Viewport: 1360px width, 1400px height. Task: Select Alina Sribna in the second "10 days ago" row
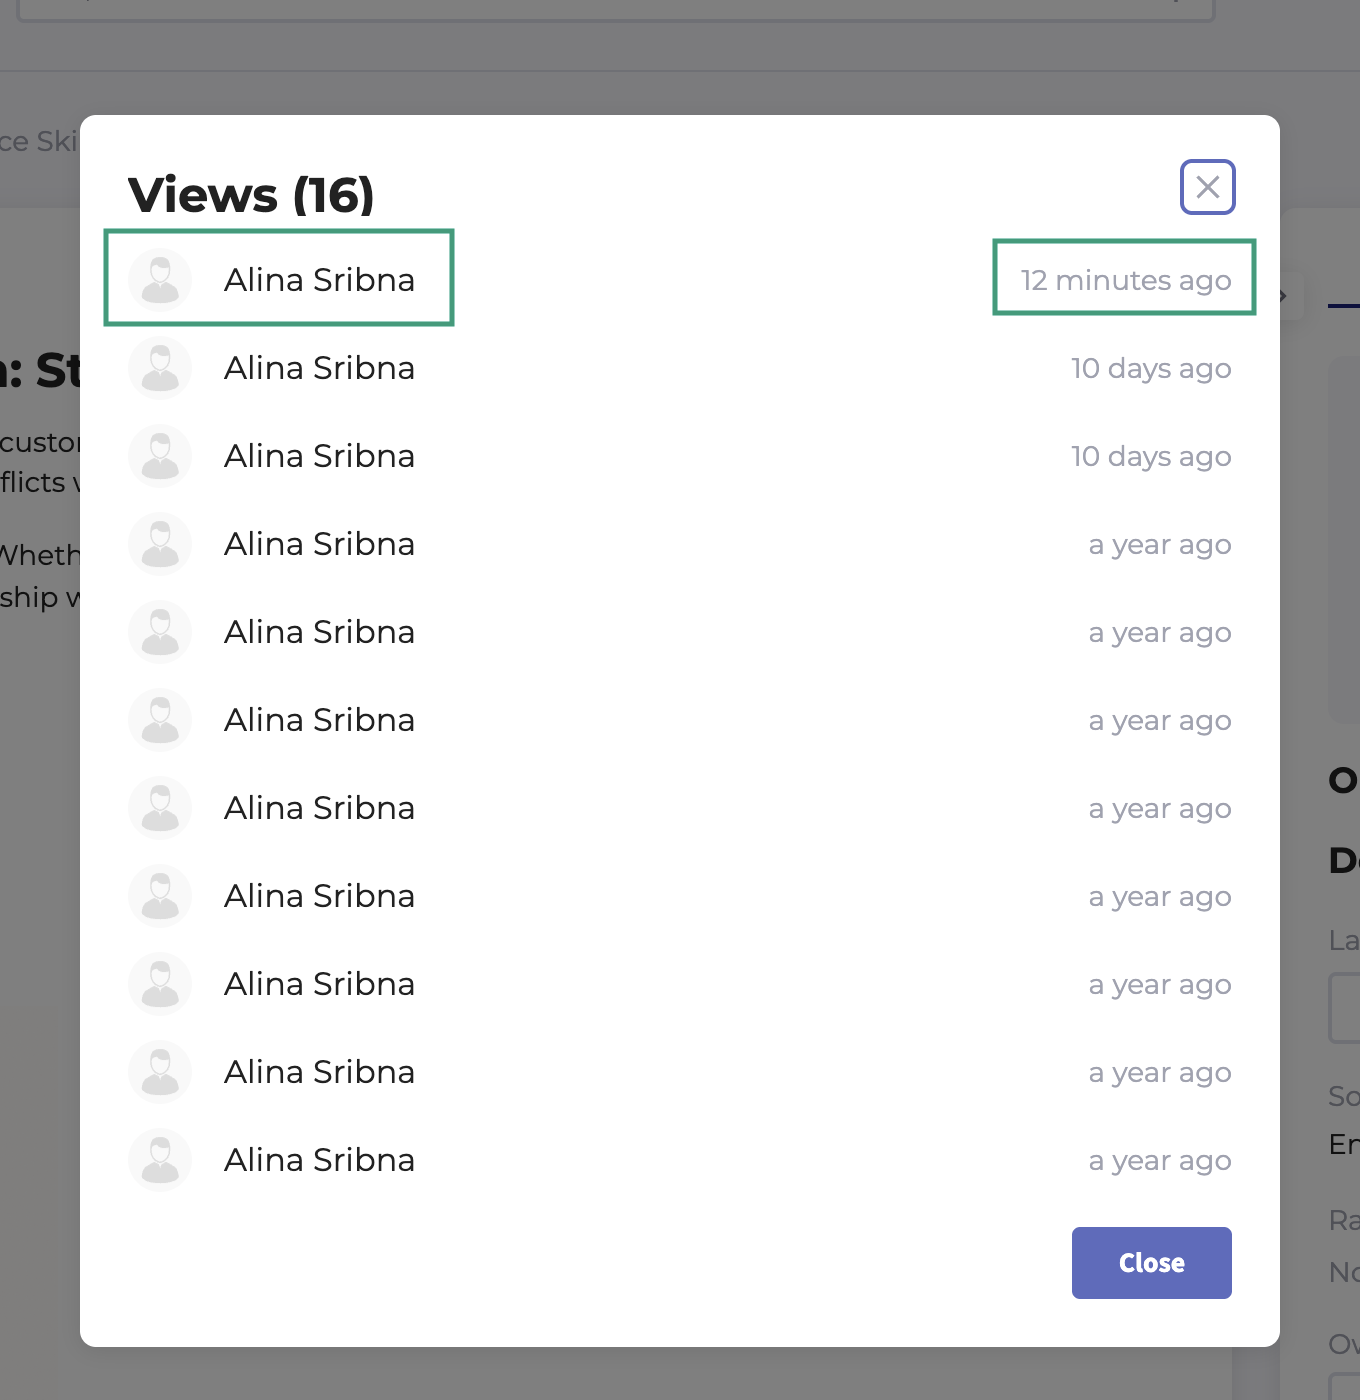coord(319,456)
